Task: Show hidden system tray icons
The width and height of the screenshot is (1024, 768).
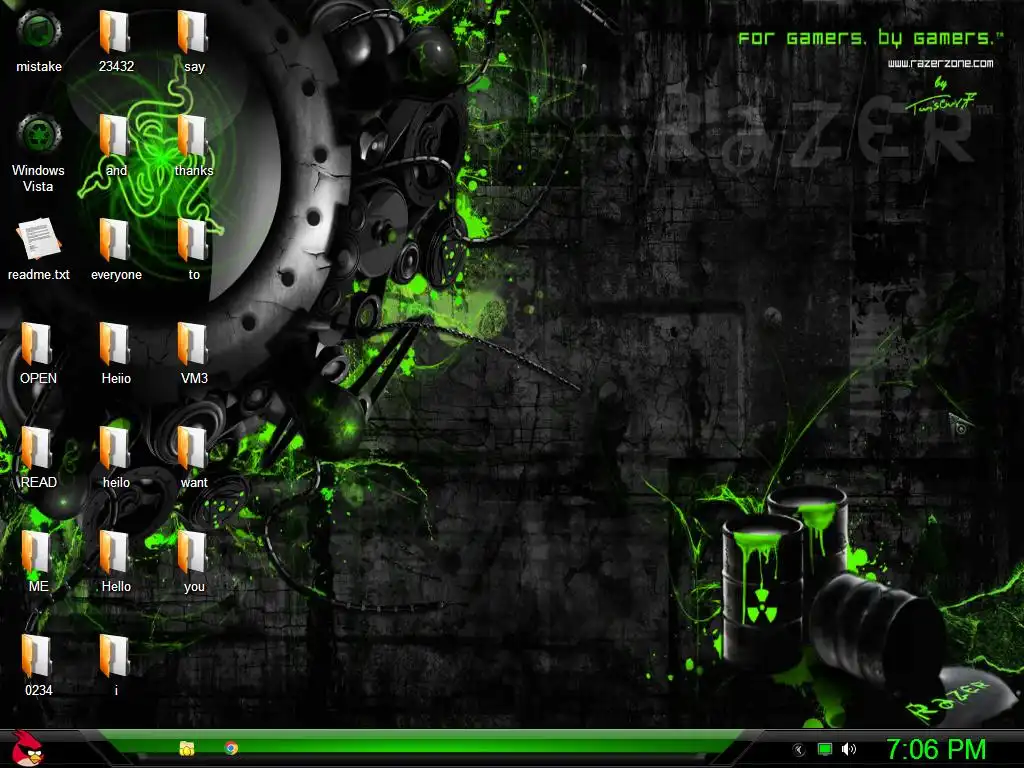Action: [x=798, y=750]
